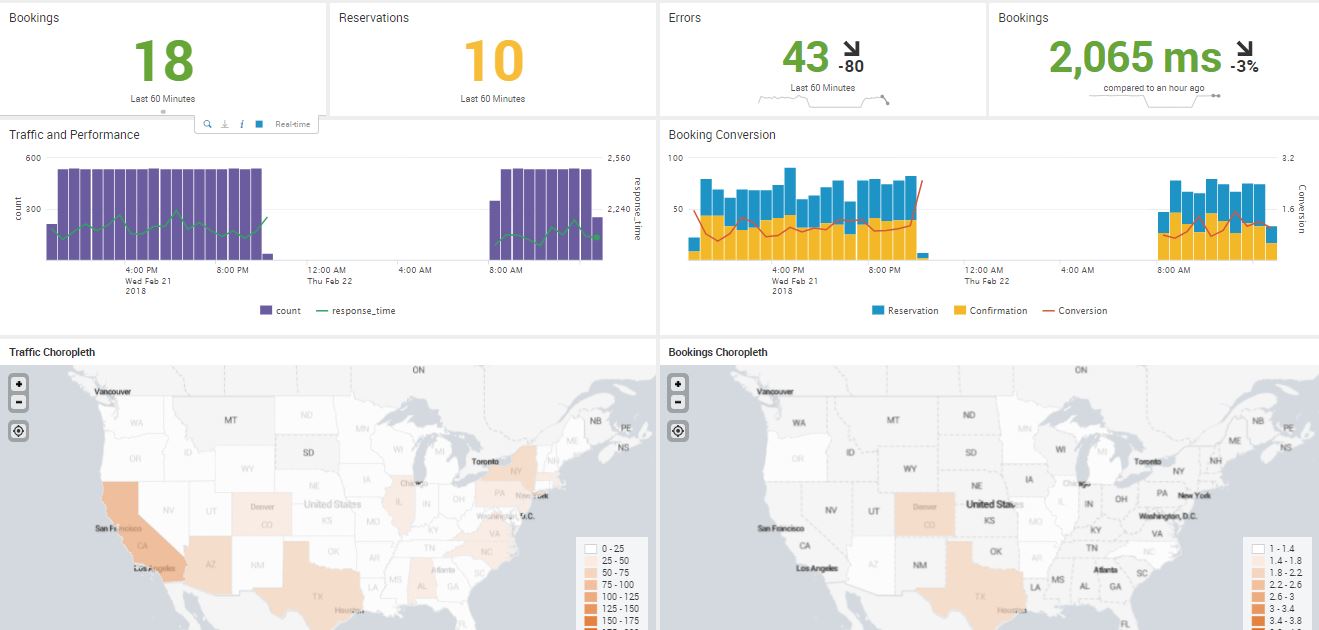The height and width of the screenshot is (630, 1319).
Task: Select Montana on the Bookings Choropleth map
Action: [893, 421]
